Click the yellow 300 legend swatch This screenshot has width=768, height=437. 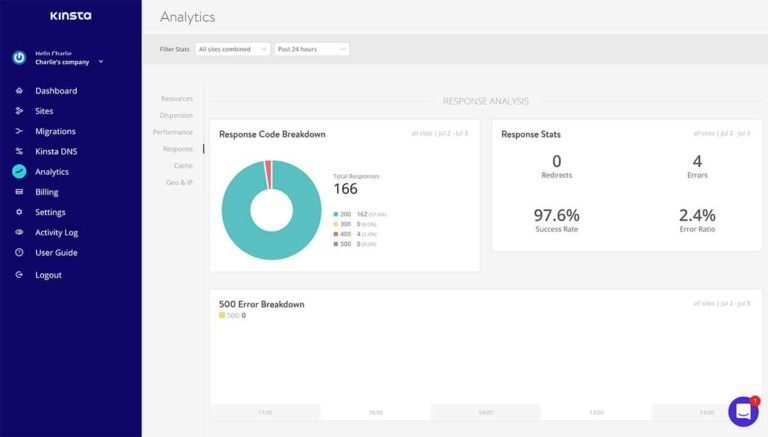(x=336, y=224)
